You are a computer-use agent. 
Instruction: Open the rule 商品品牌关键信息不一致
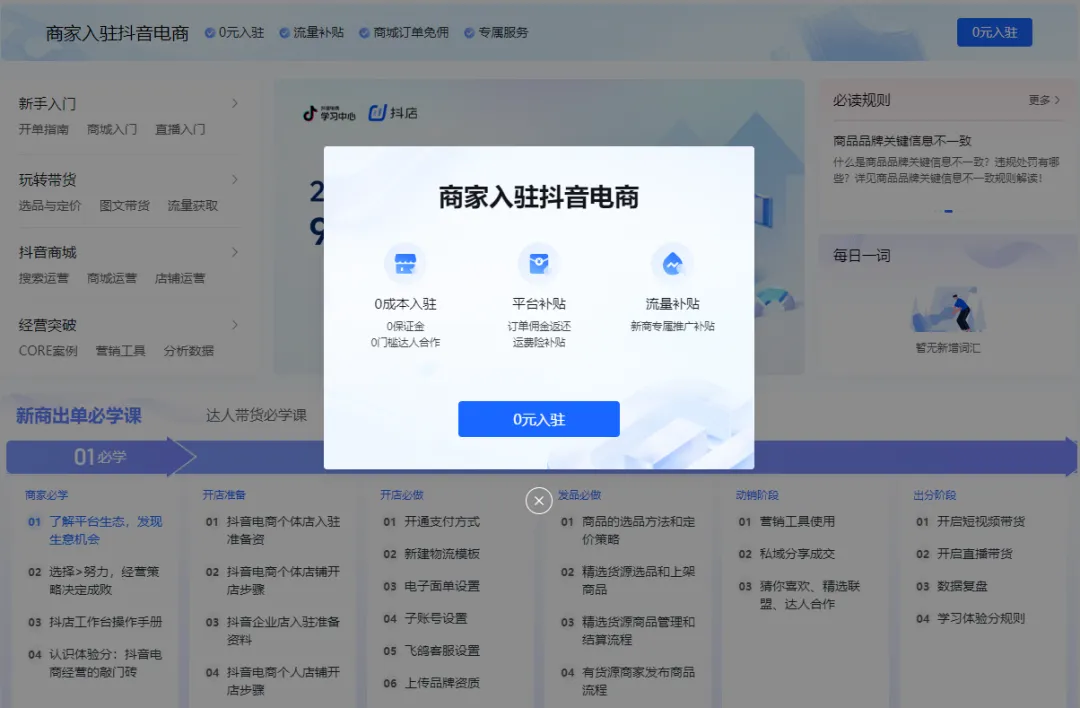(902, 140)
